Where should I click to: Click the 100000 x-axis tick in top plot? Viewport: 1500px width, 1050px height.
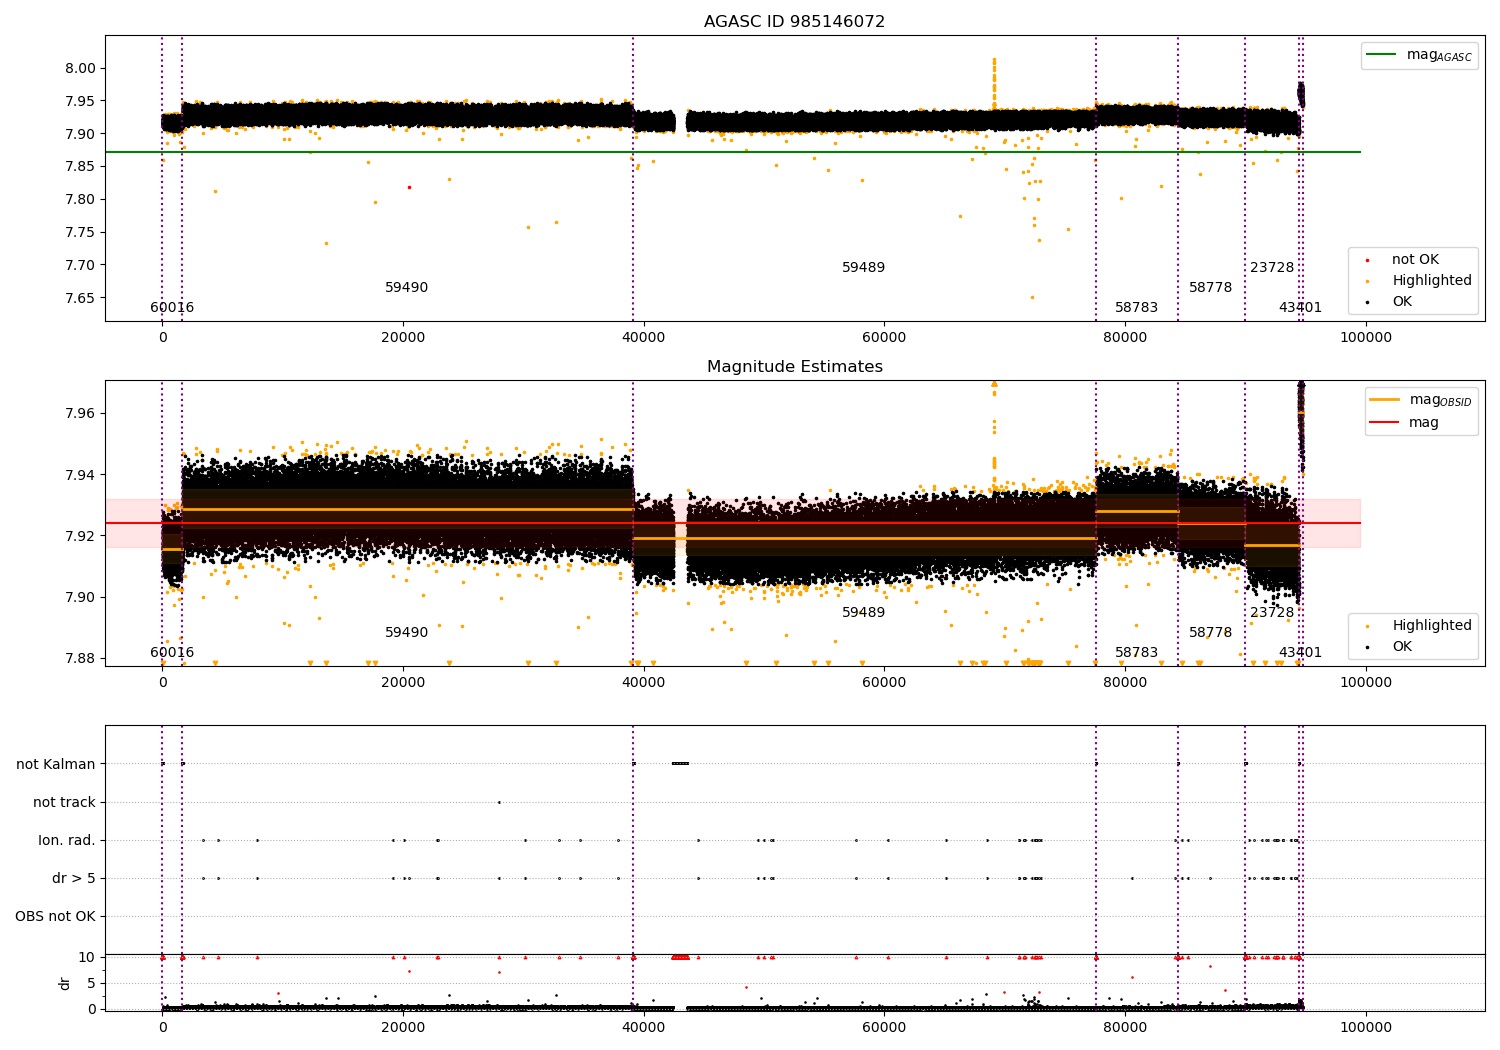[1366, 338]
